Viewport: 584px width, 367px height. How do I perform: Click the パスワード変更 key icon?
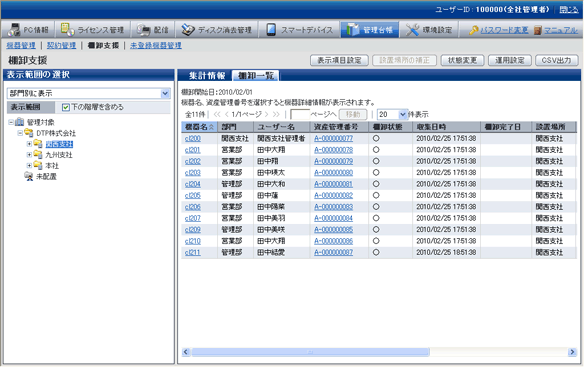click(473, 30)
